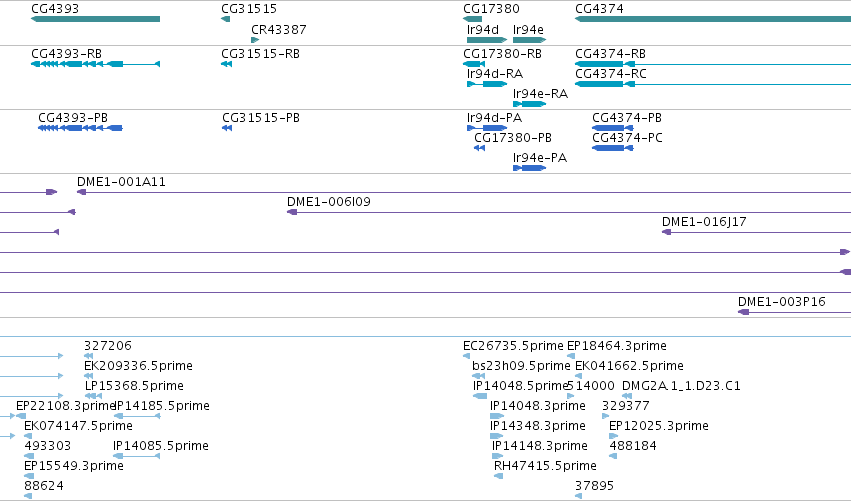Select transcript Ir94d-RA
This screenshot has height=501, width=851.
[x=495, y=74]
